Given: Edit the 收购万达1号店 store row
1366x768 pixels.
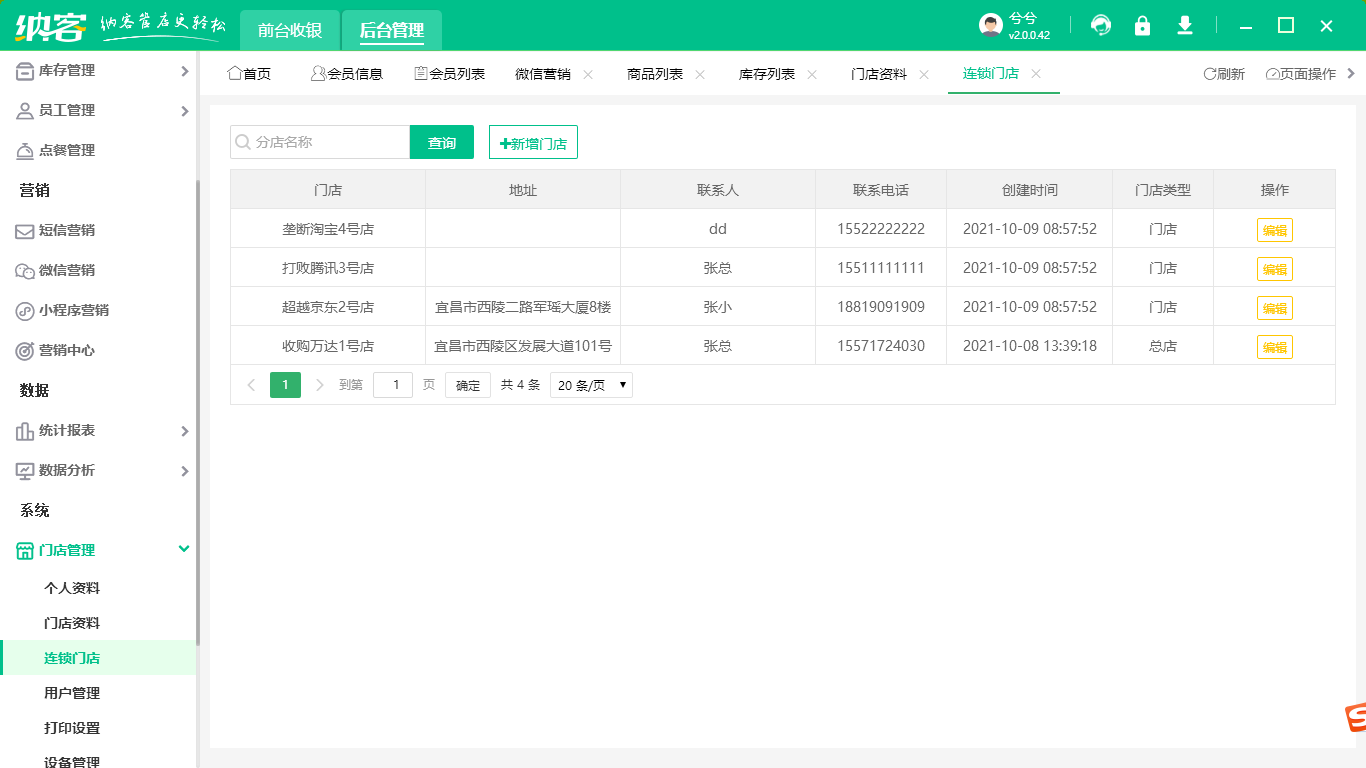Looking at the screenshot, I should click(x=1274, y=347).
